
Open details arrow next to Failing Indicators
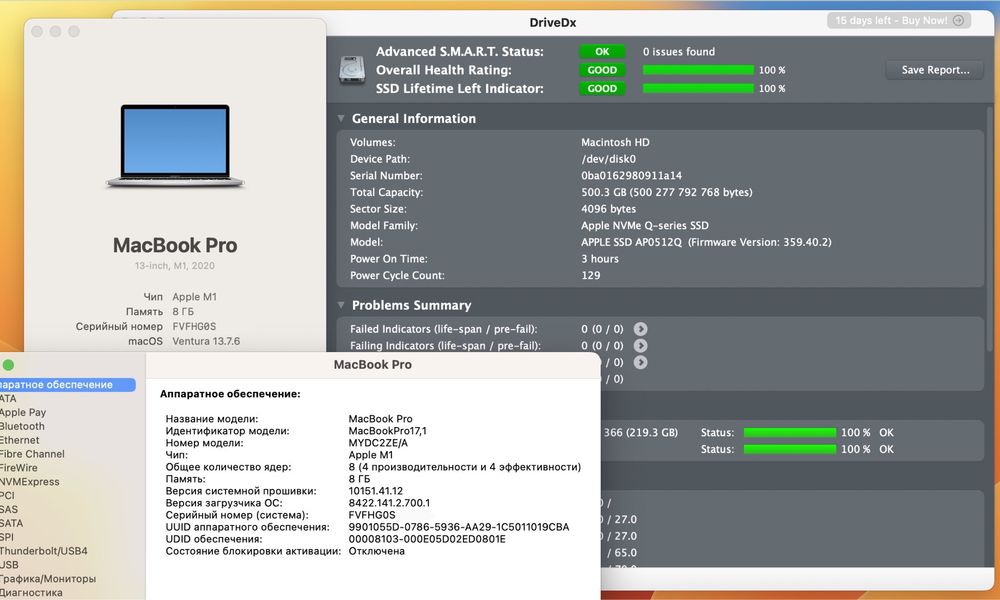640,346
